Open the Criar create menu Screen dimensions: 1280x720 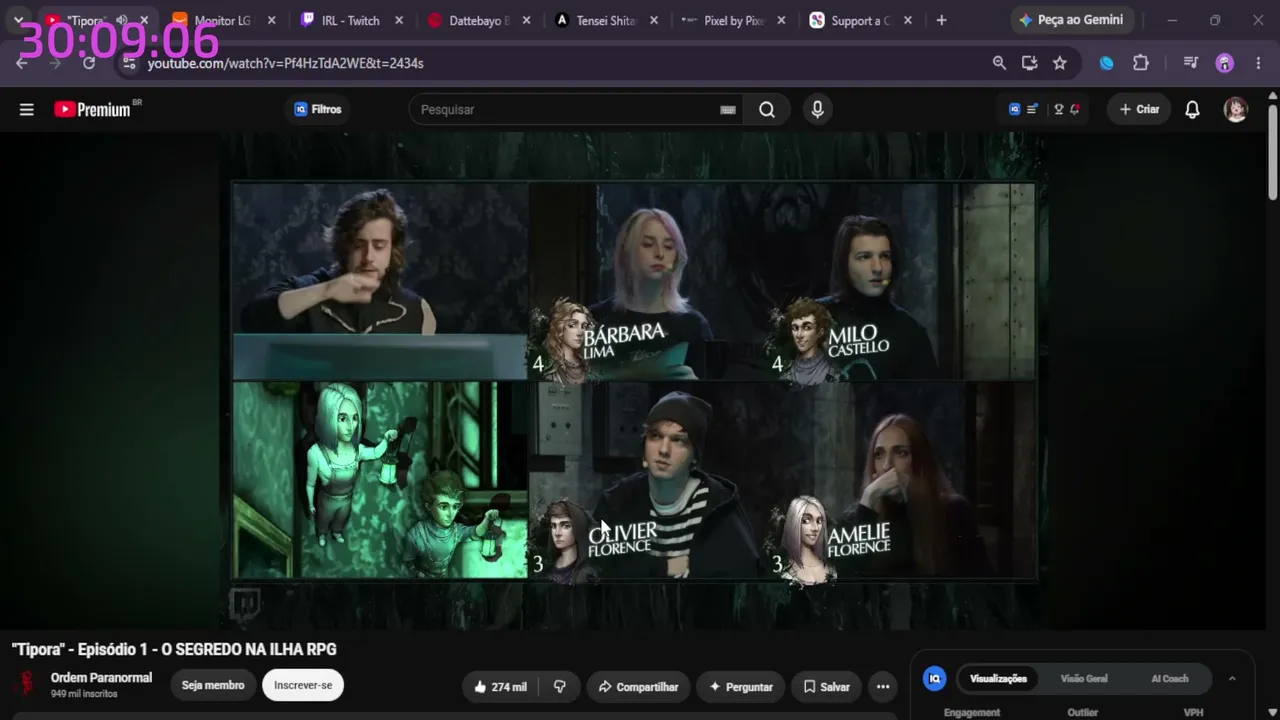(x=1139, y=110)
